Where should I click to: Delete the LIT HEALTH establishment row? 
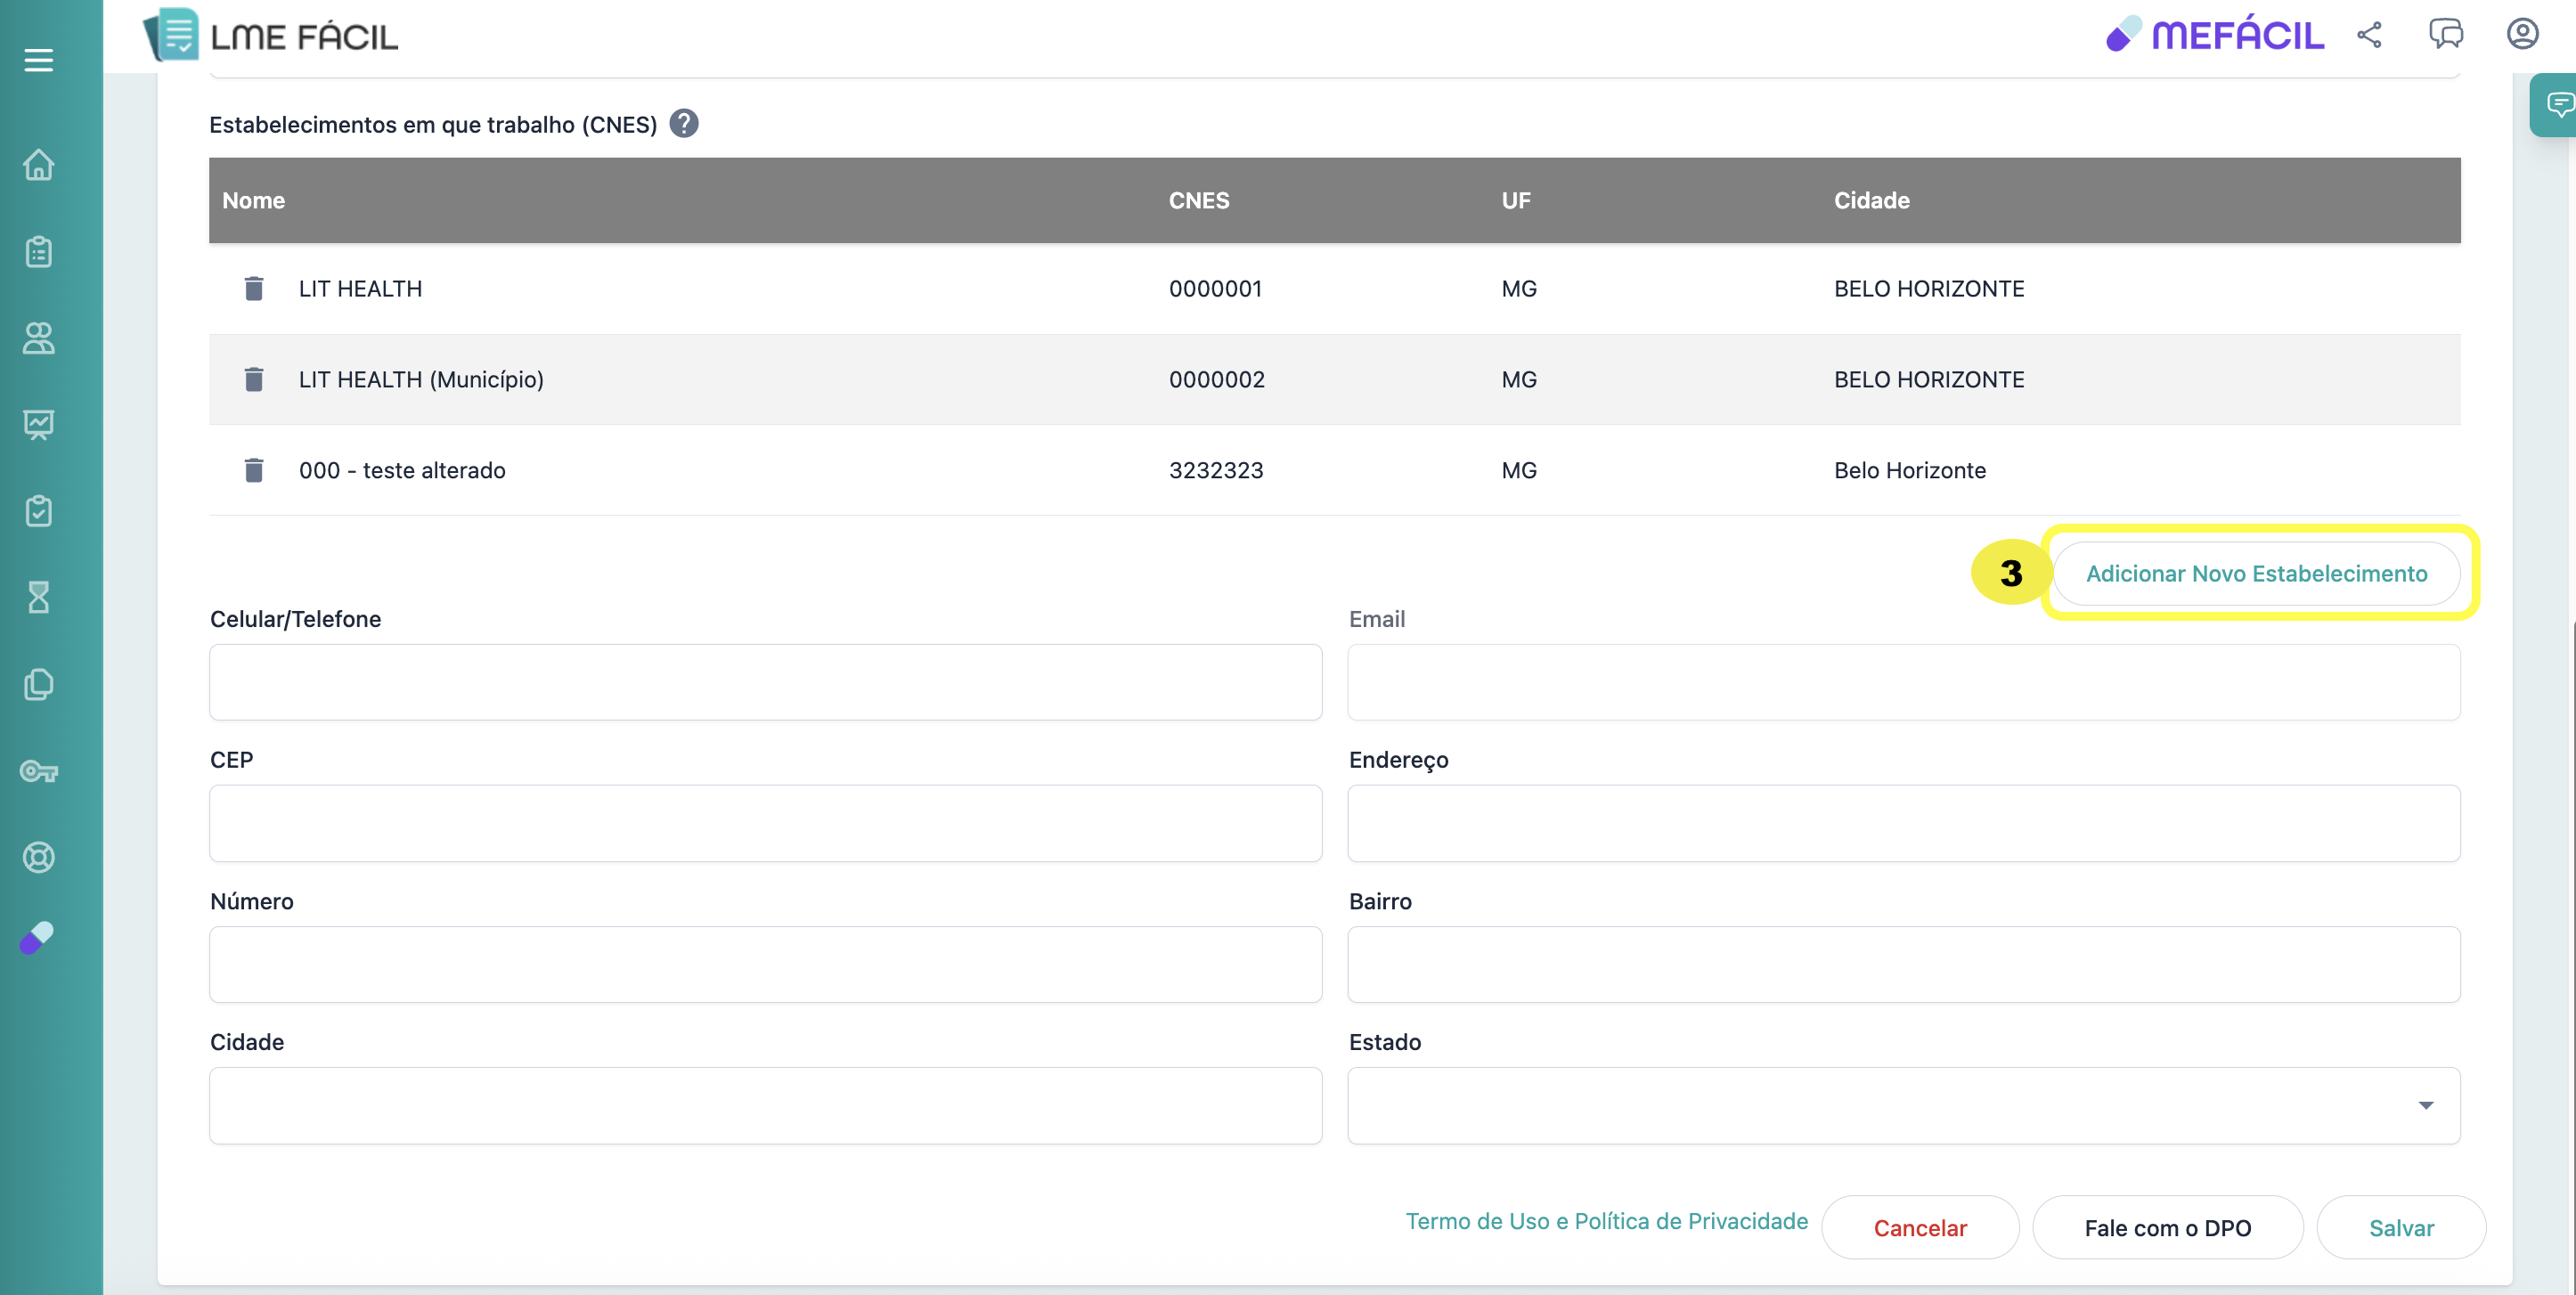[254, 289]
